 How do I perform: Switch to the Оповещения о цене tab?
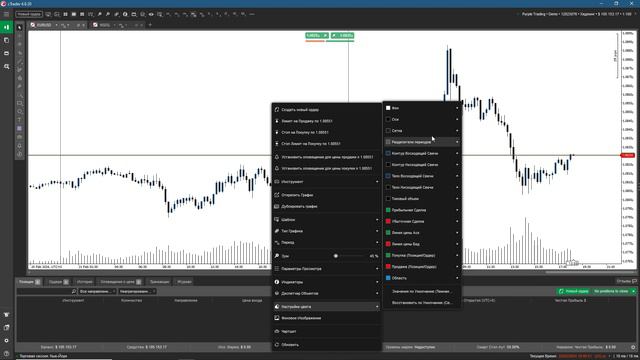120,282
